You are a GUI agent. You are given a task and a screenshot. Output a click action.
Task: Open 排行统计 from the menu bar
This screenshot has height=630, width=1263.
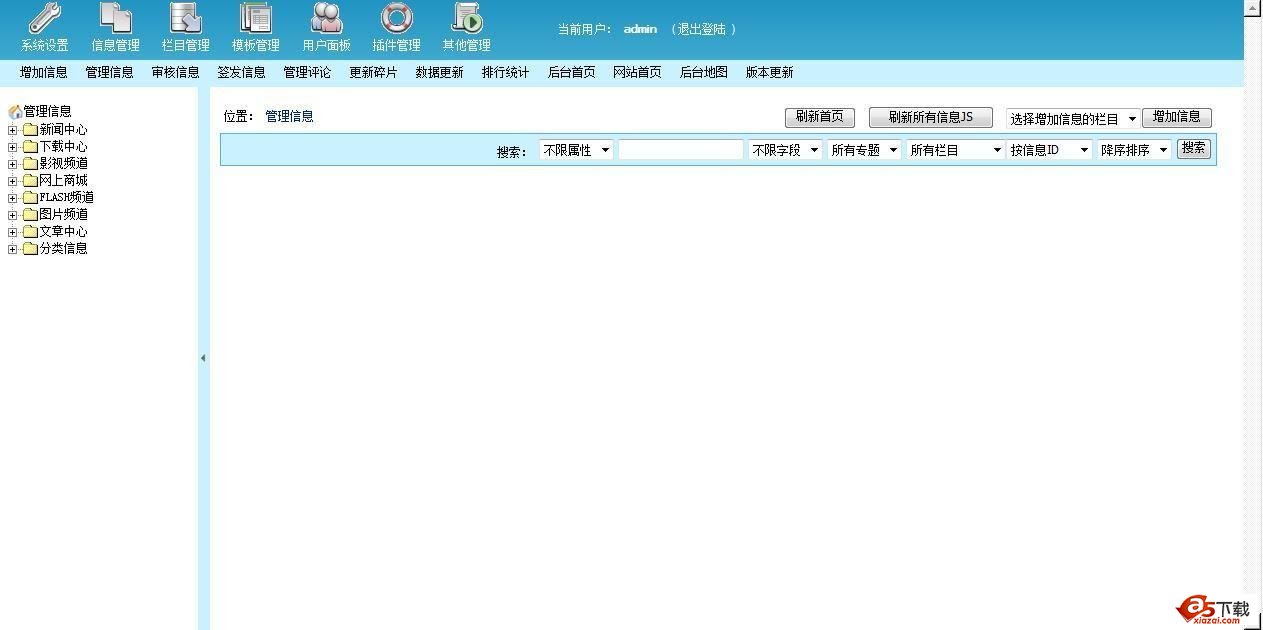[x=505, y=72]
